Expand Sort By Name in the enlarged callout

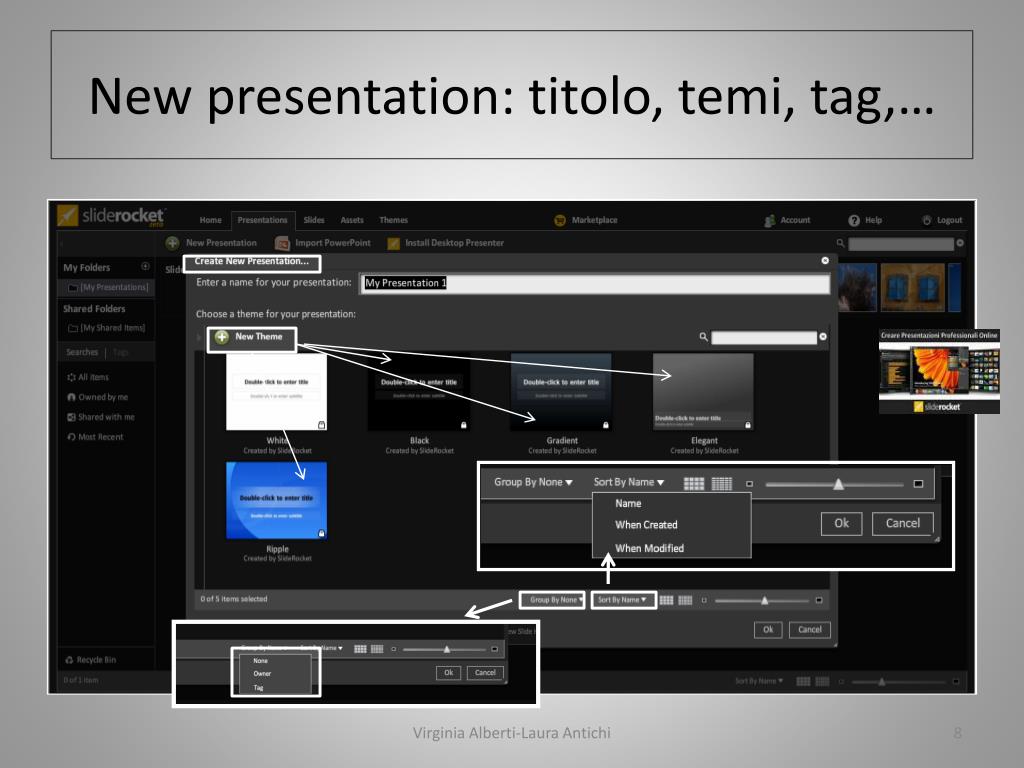[x=628, y=483]
